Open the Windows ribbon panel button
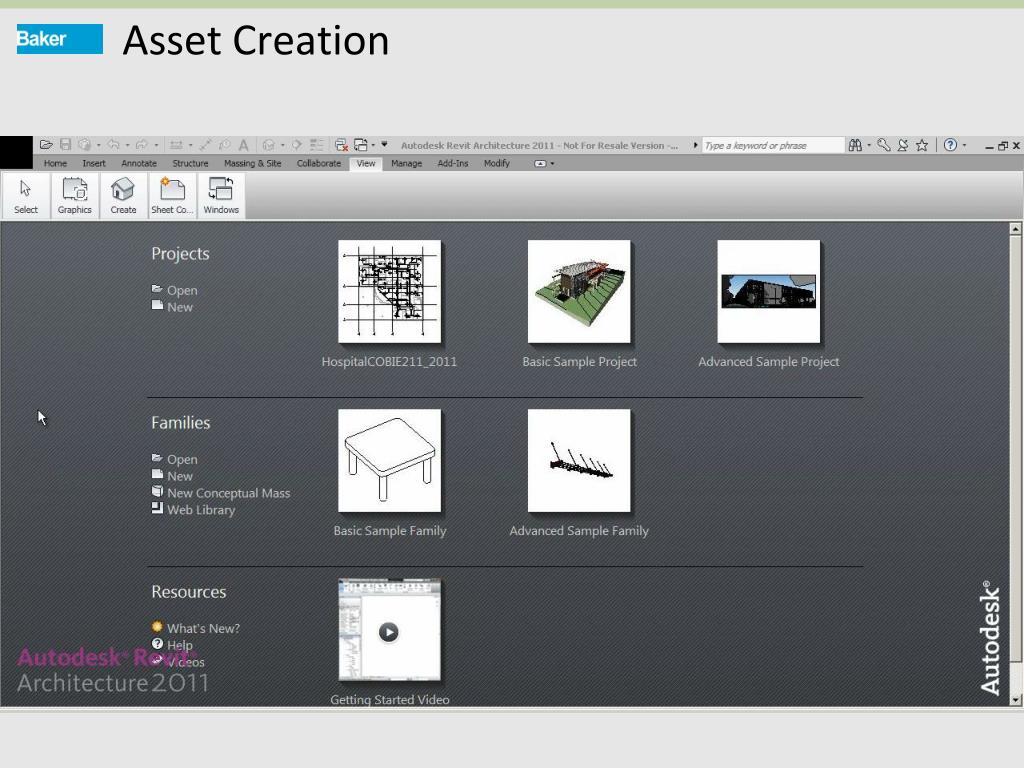The image size is (1024, 768). click(x=221, y=196)
